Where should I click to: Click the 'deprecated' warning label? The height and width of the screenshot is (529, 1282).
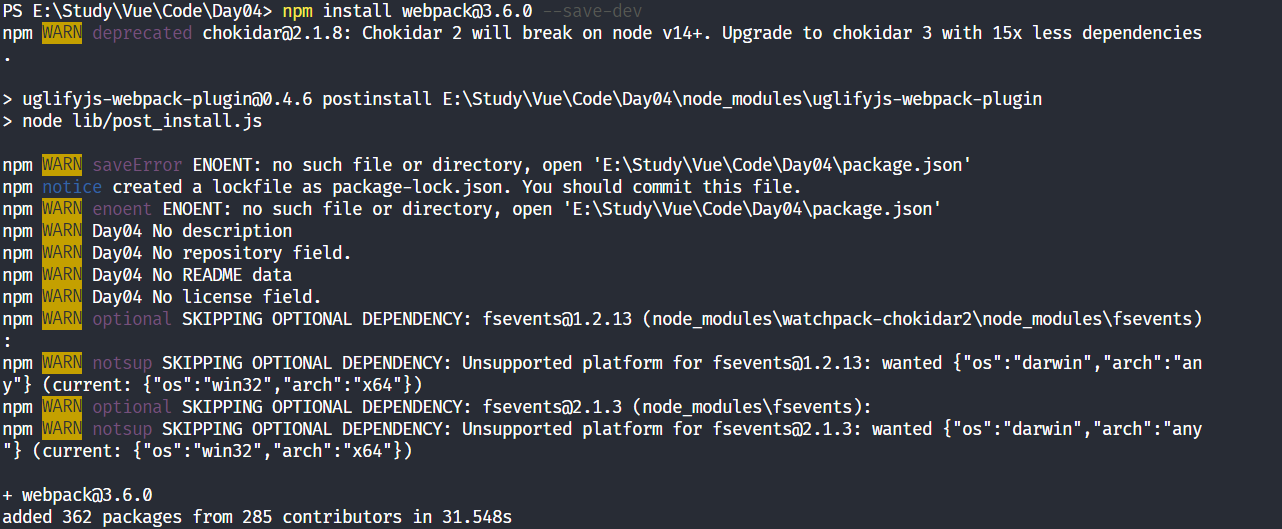coord(142,33)
